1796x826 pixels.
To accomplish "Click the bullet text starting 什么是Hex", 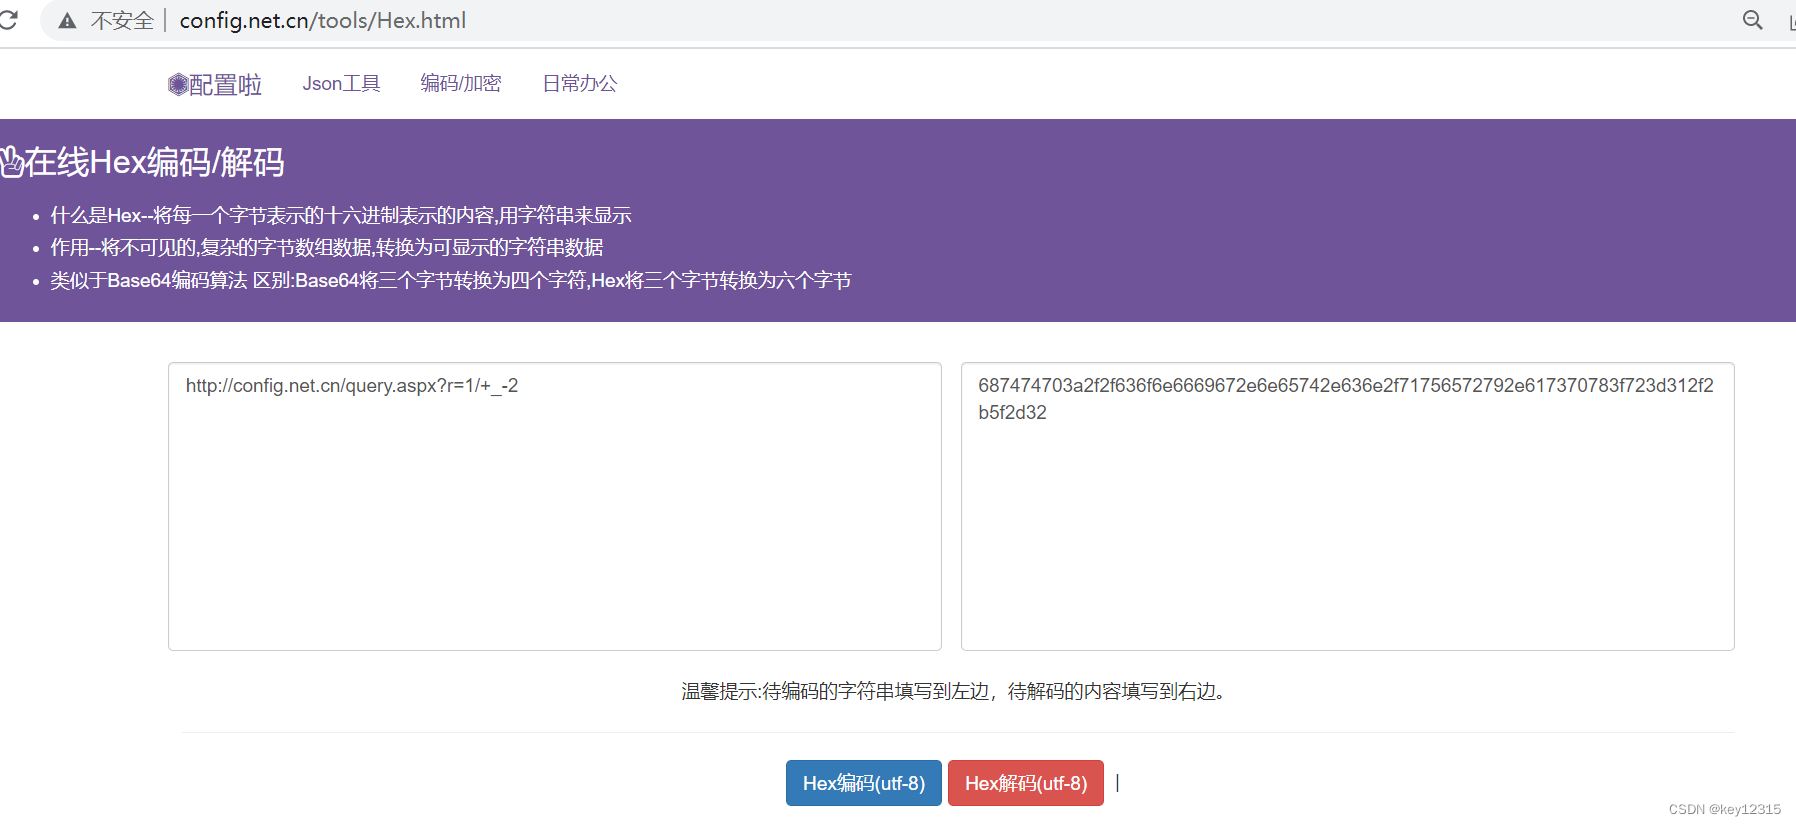I will (341, 215).
